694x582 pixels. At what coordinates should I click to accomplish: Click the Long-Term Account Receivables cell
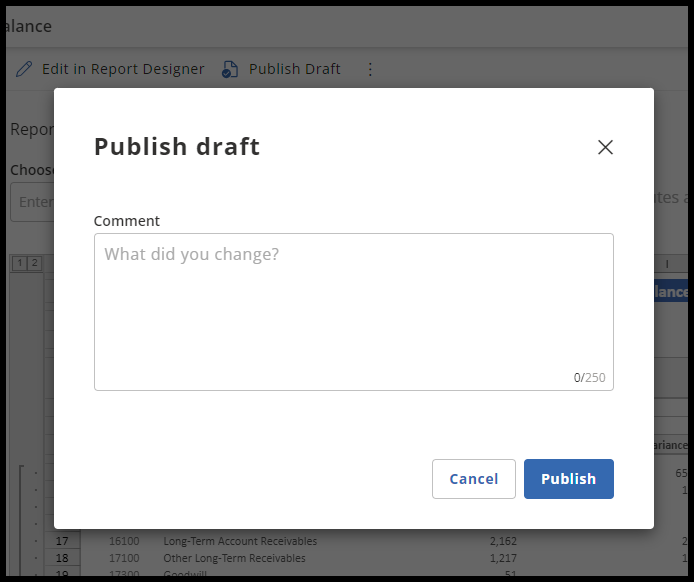(239, 541)
